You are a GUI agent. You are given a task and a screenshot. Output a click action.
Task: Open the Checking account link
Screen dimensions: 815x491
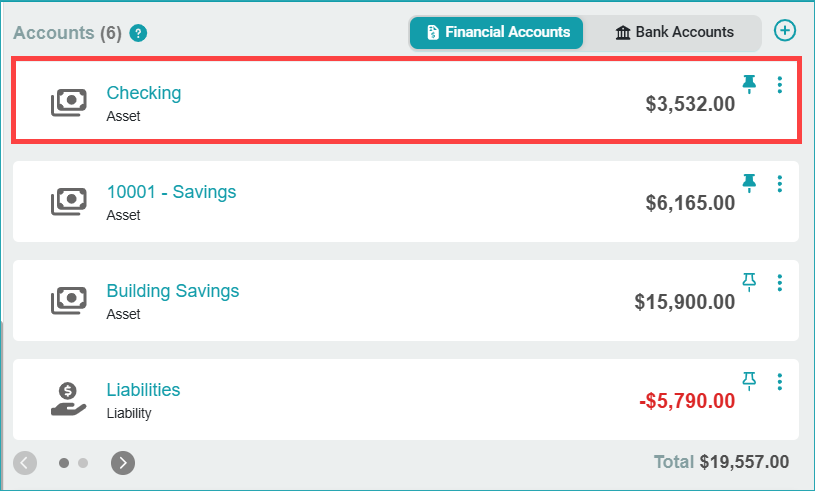pos(144,93)
